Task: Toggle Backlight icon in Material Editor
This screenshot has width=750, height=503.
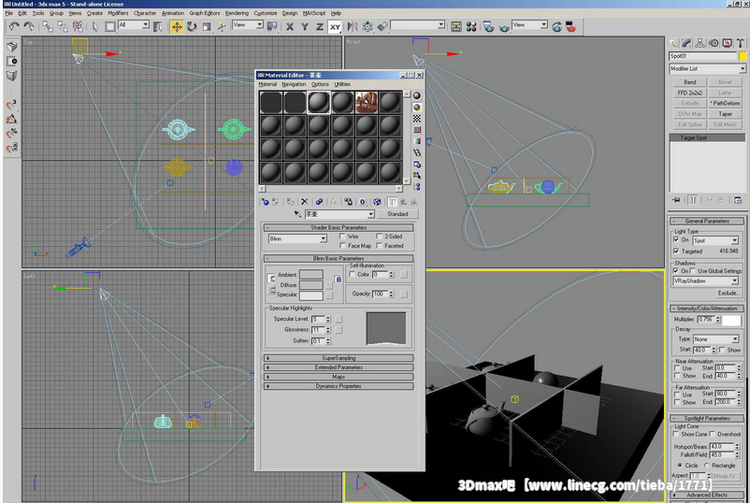Action: [417, 107]
